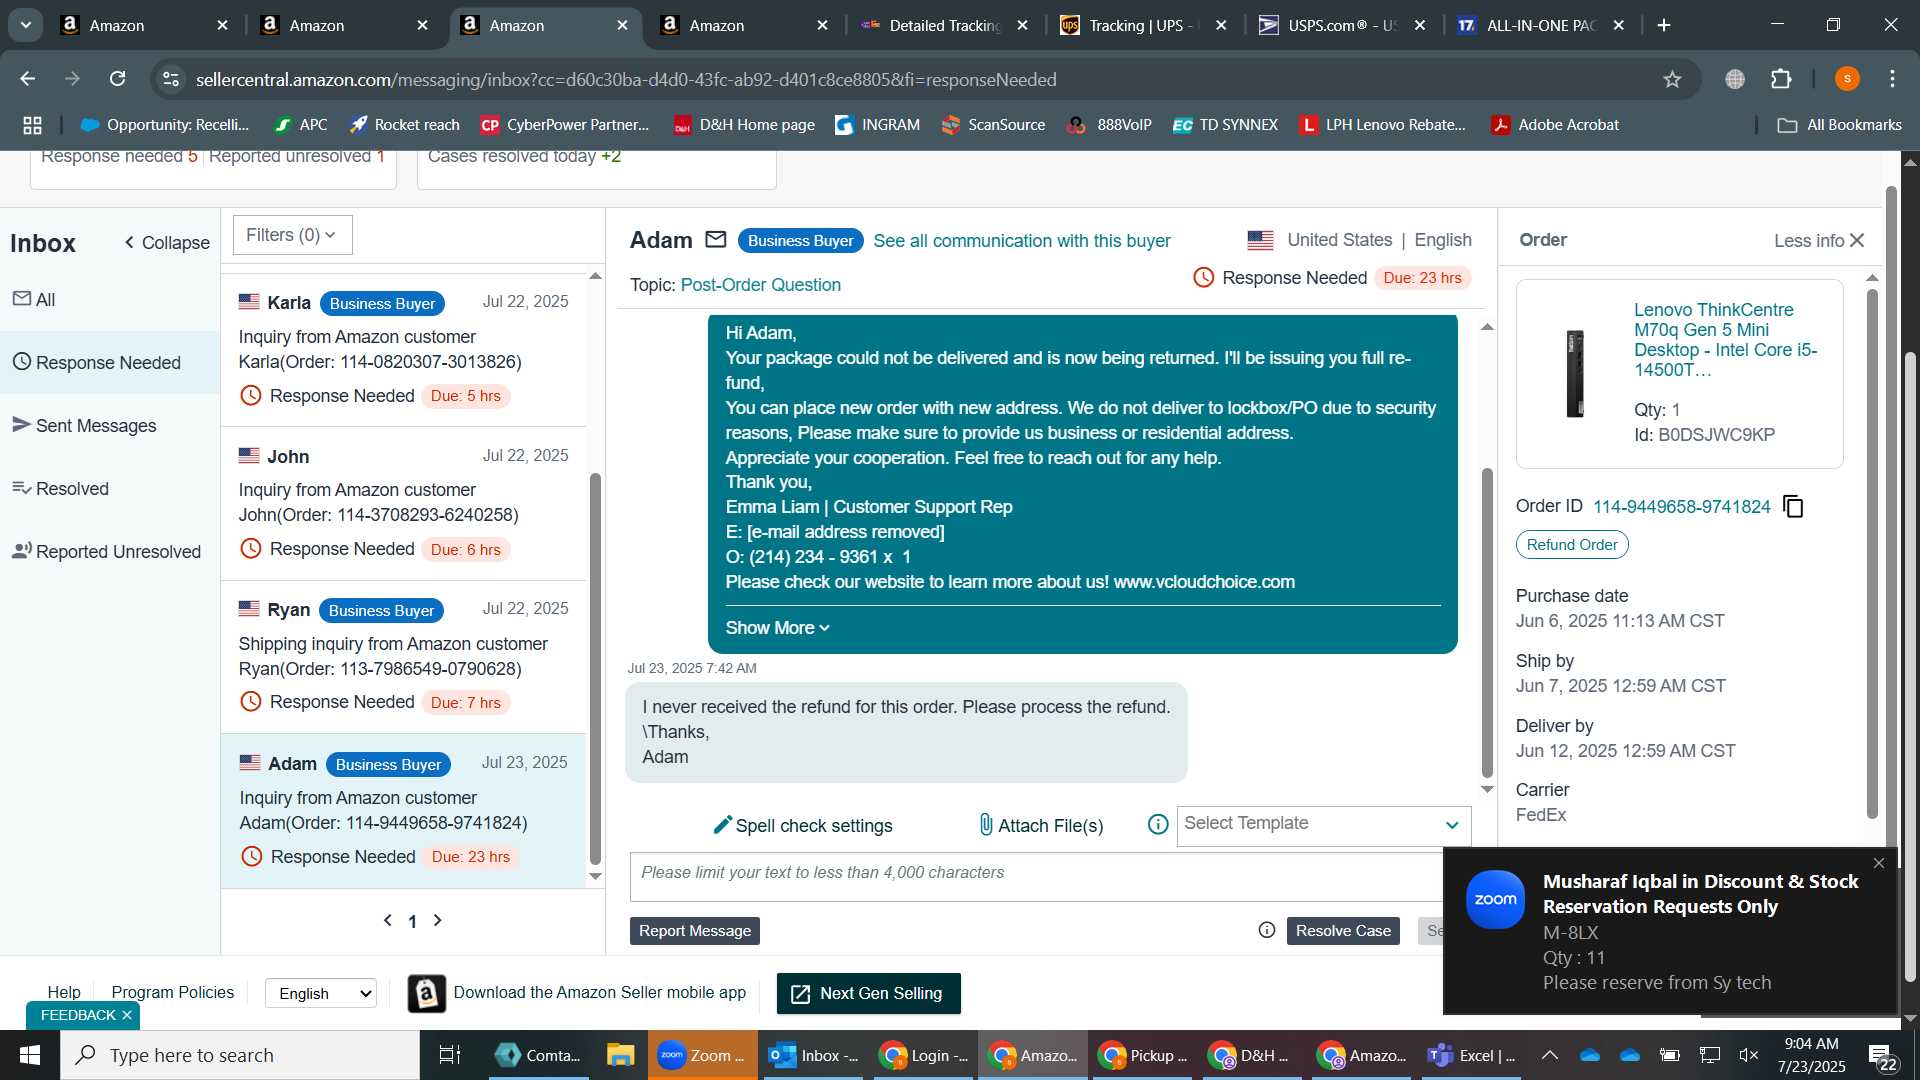1920x1080 pixels.
Task: Open File Explorer from the taskbar
Action: tap(620, 1055)
